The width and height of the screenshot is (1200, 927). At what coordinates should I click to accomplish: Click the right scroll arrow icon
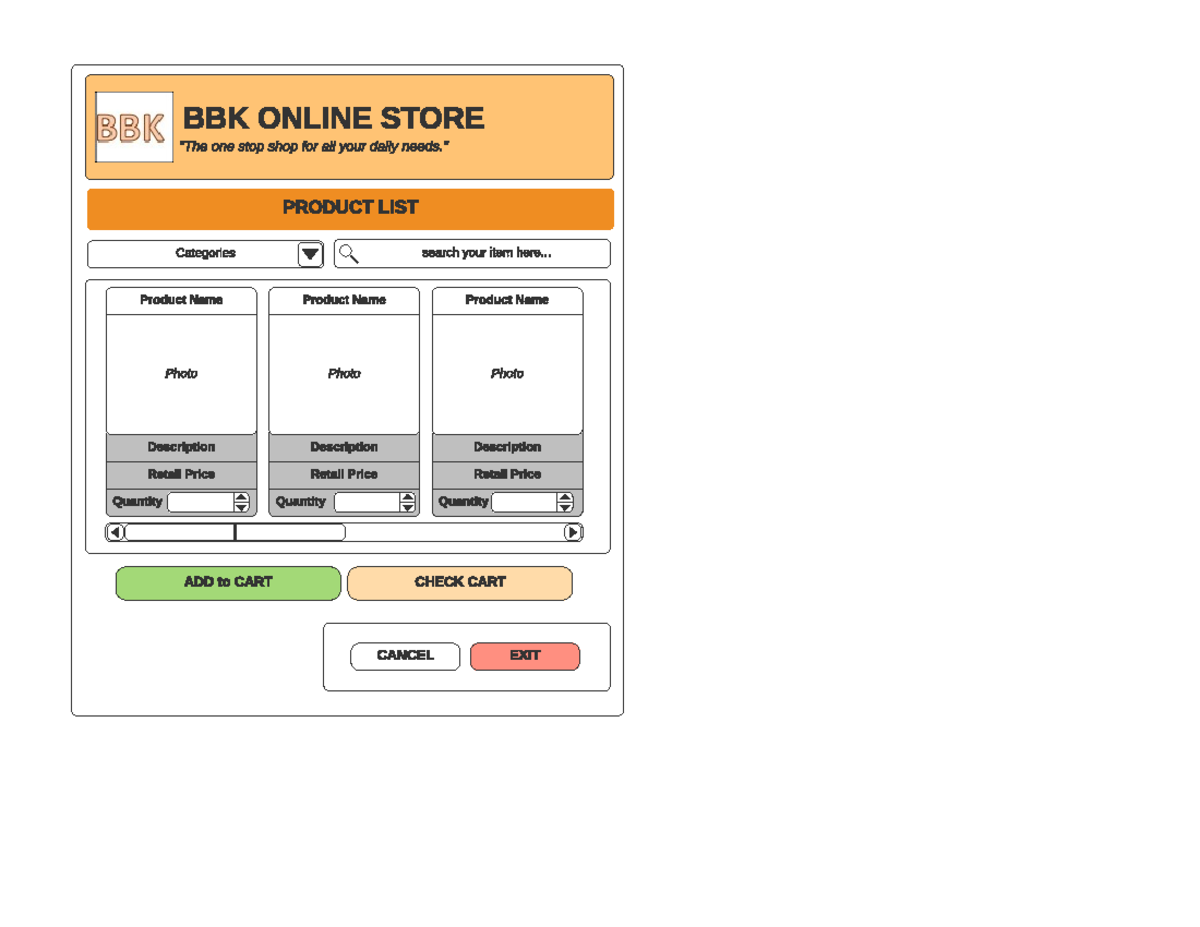point(573,531)
